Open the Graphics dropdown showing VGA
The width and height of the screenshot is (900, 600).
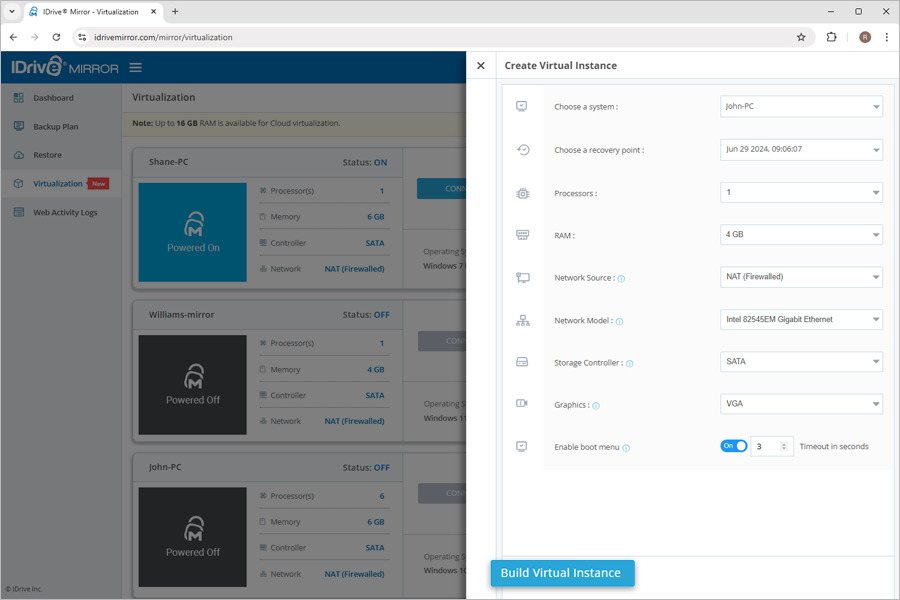point(801,404)
